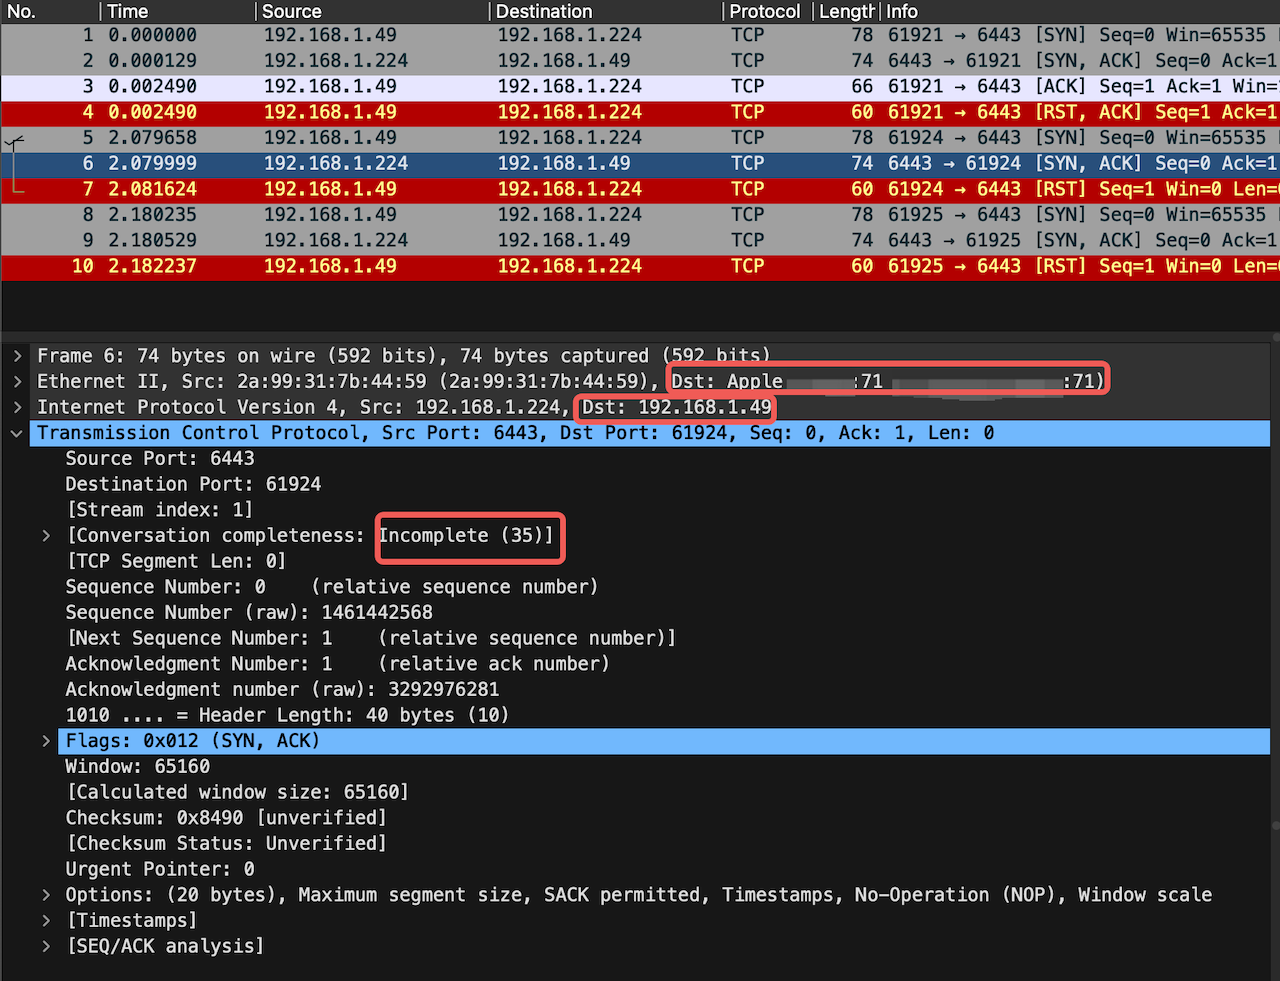This screenshot has height=981, width=1280.
Task: Select packet number 1 in the list
Action: tap(640, 35)
